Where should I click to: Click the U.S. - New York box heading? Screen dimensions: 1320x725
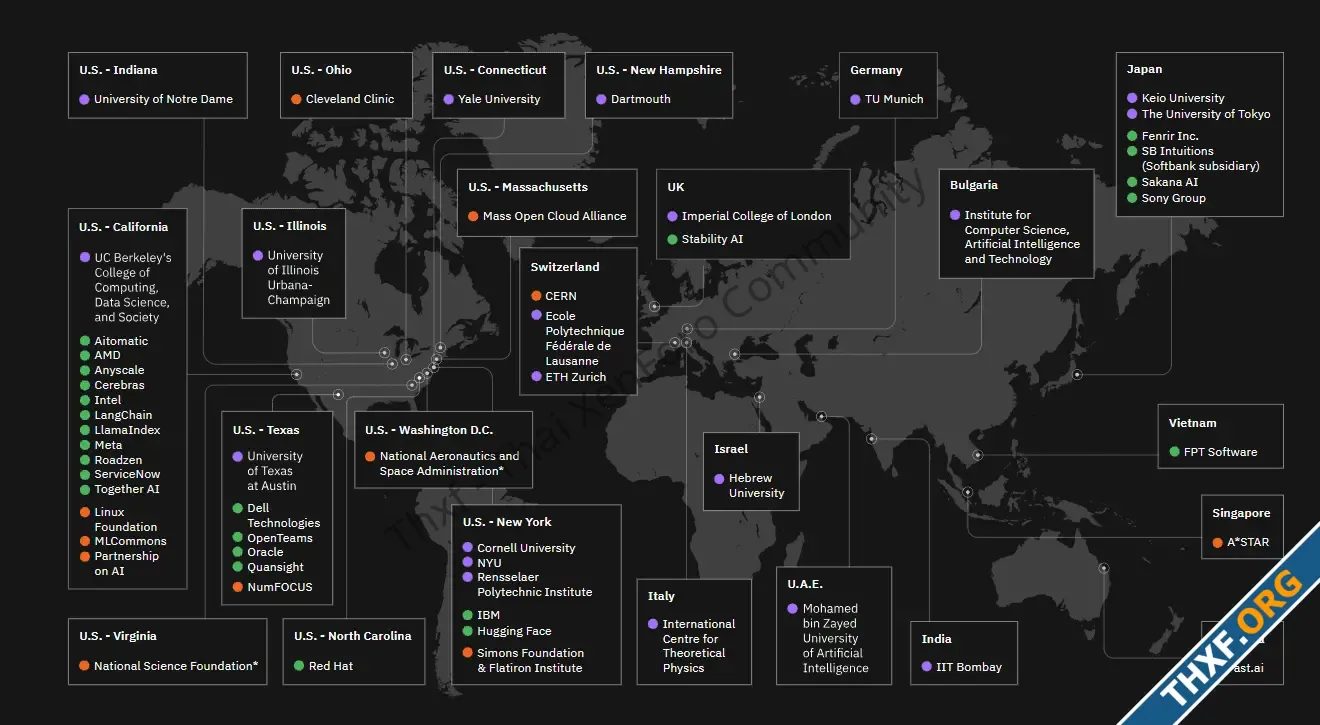(x=507, y=522)
